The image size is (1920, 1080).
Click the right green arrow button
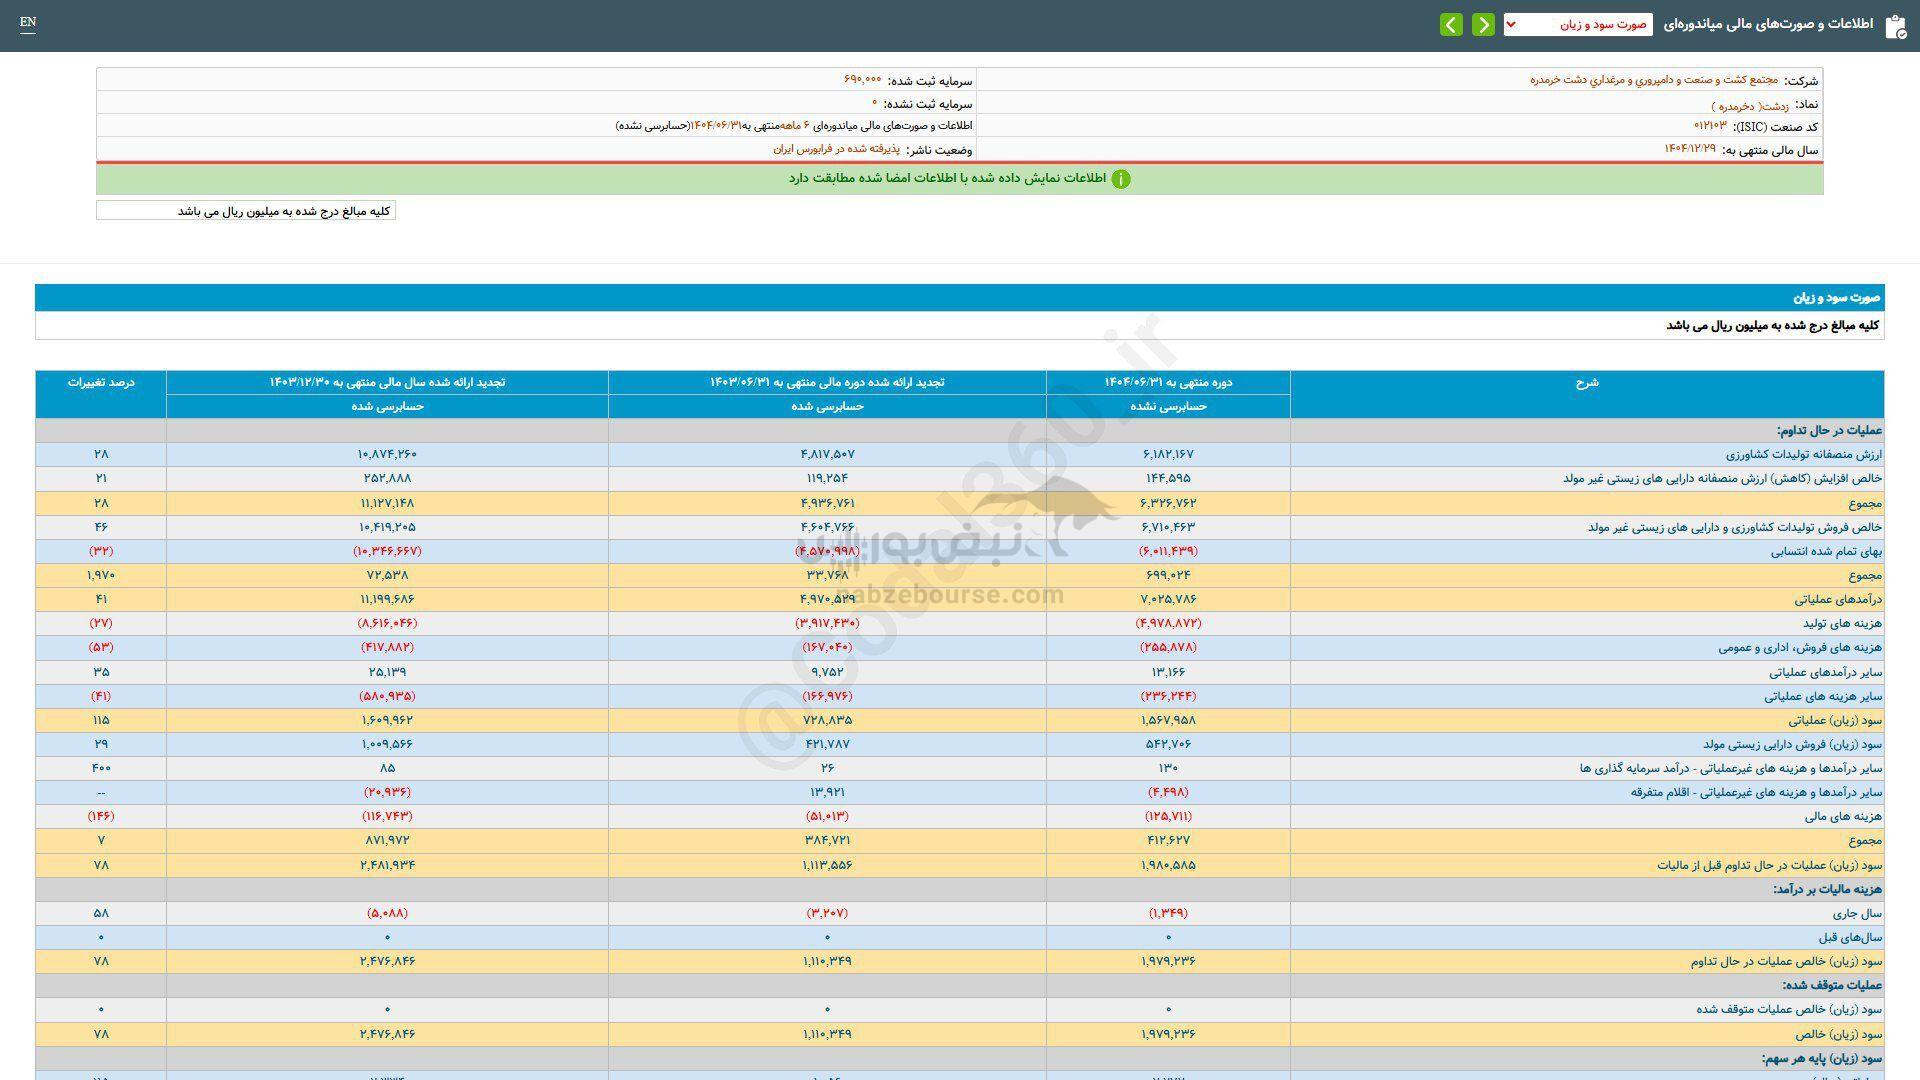click(1483, 24)
